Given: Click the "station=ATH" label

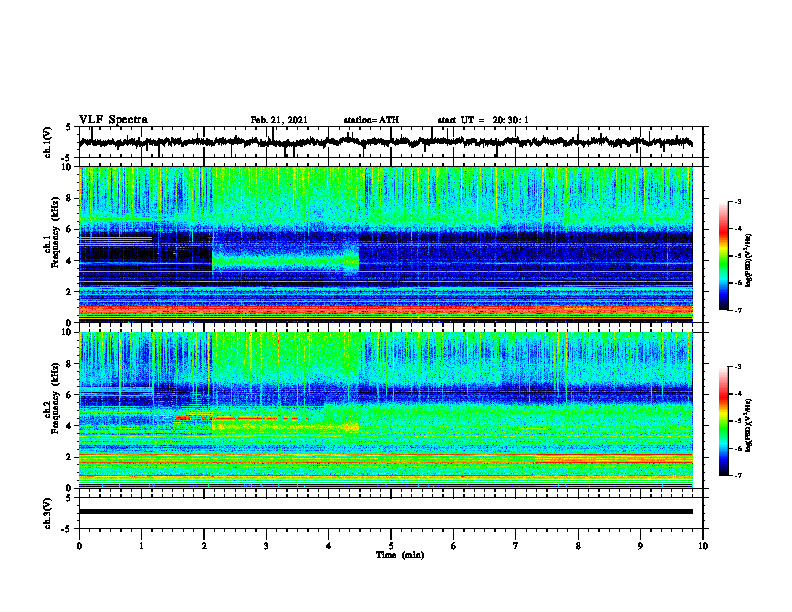Looking at the screenshot, I should tap(371, 120).
